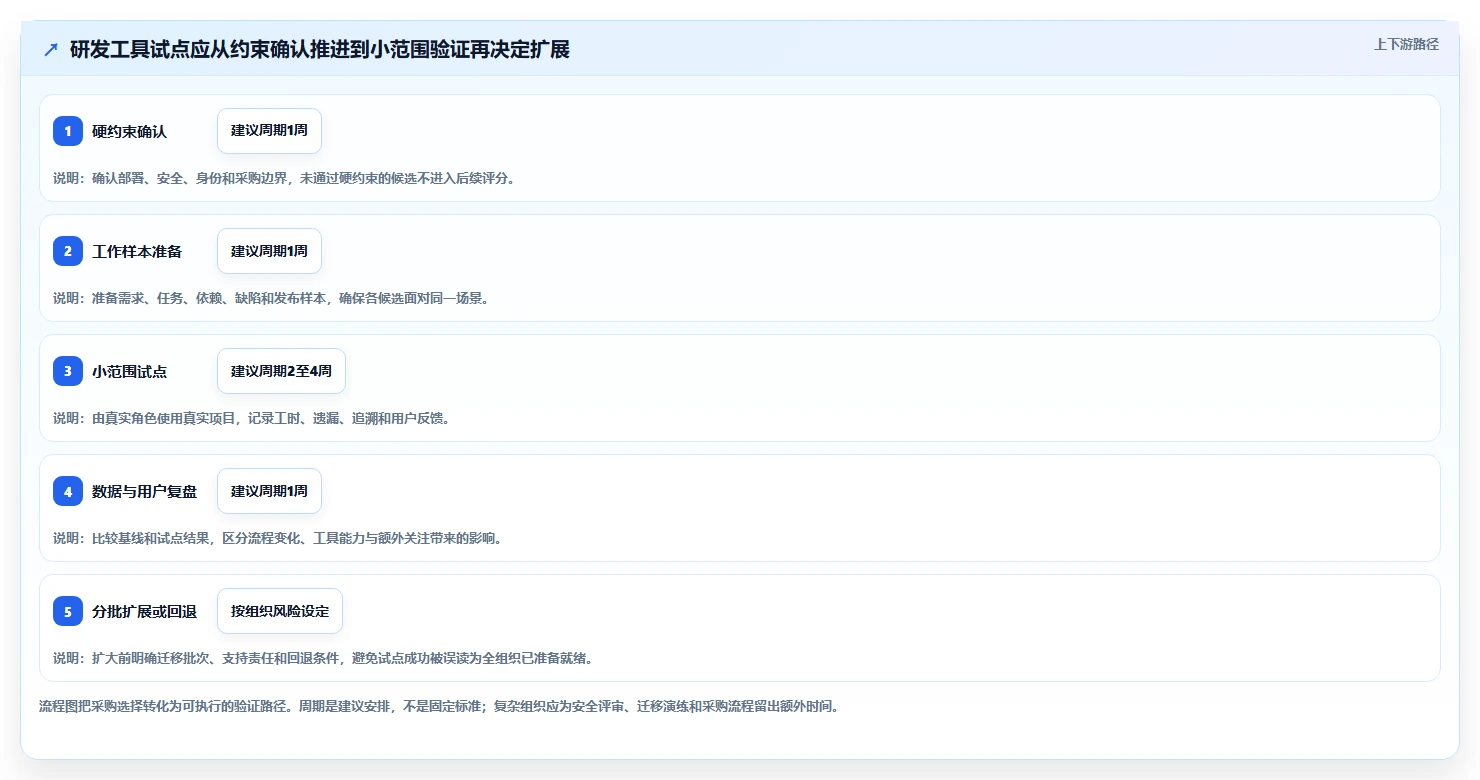Click description starting 说明：确认部署、安全
Screen dimensions: 1480x780
pos(284,178)
